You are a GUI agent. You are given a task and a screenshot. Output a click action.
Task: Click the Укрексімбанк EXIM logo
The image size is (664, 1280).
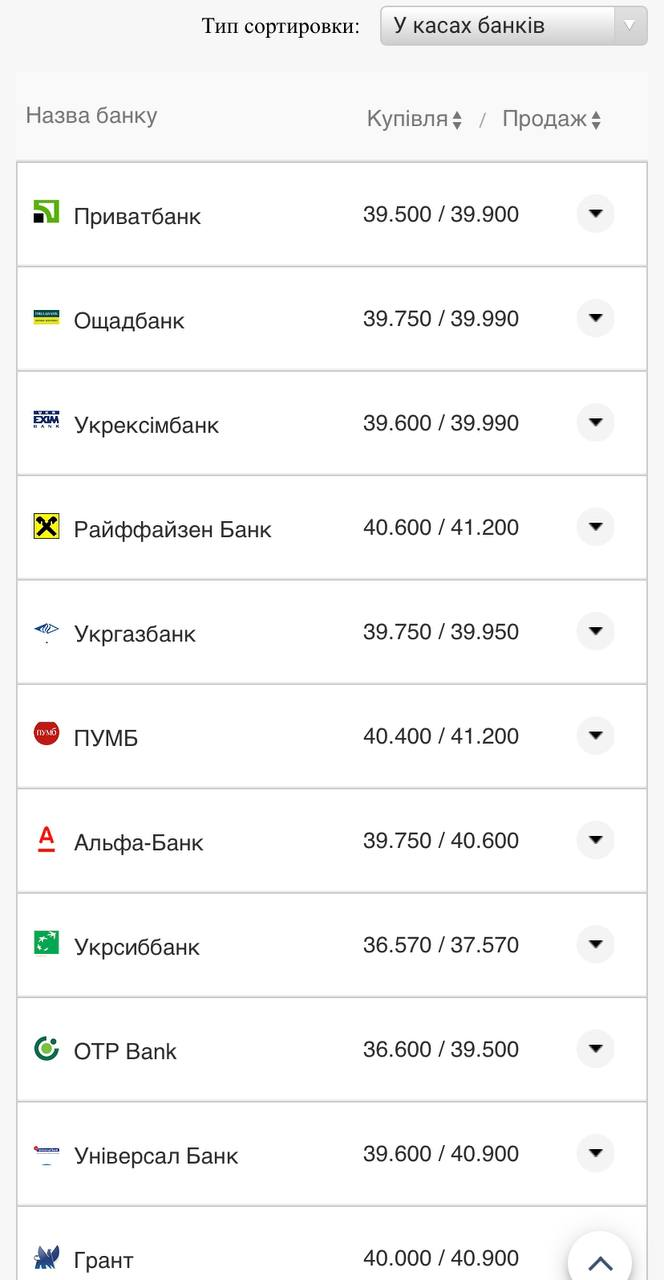46,421
